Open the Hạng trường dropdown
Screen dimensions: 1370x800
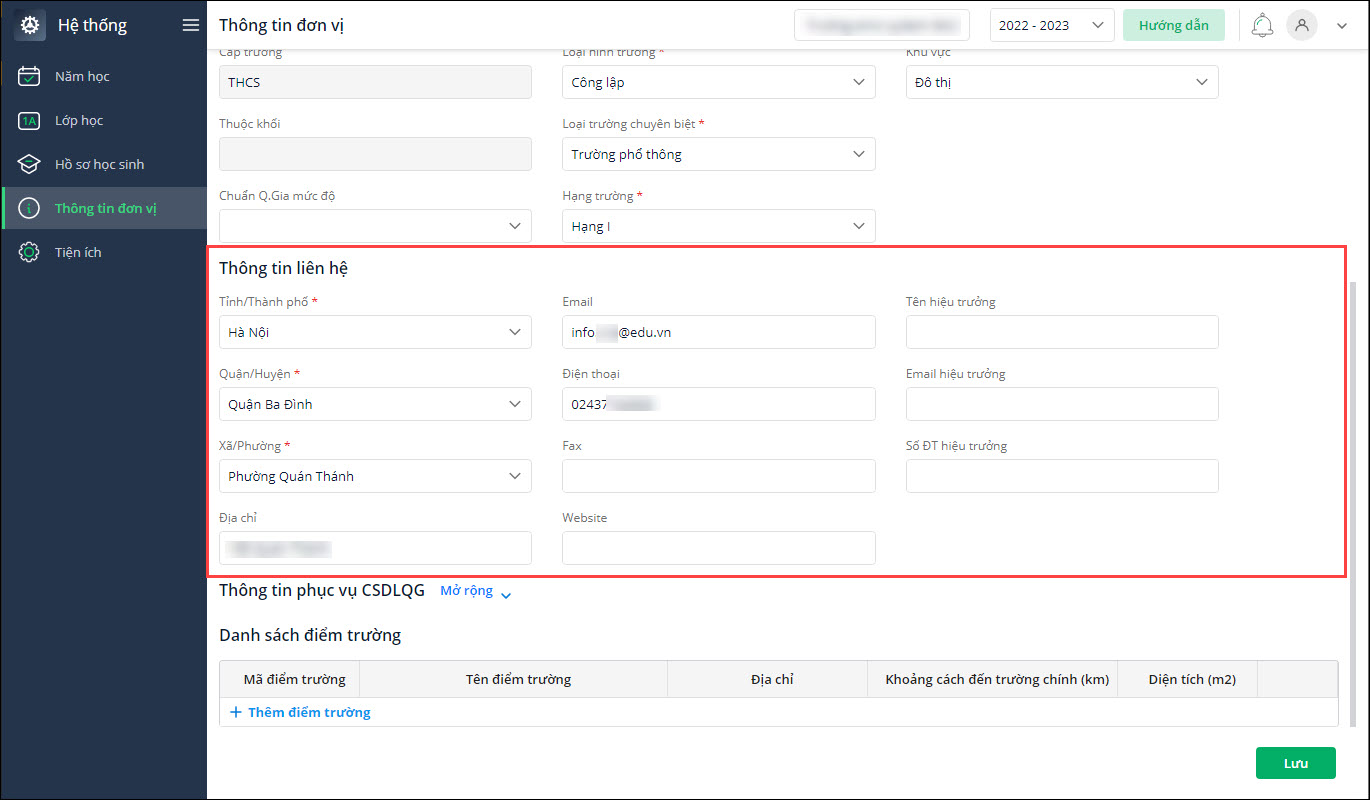pyautogui.click(x=718, y=226)
